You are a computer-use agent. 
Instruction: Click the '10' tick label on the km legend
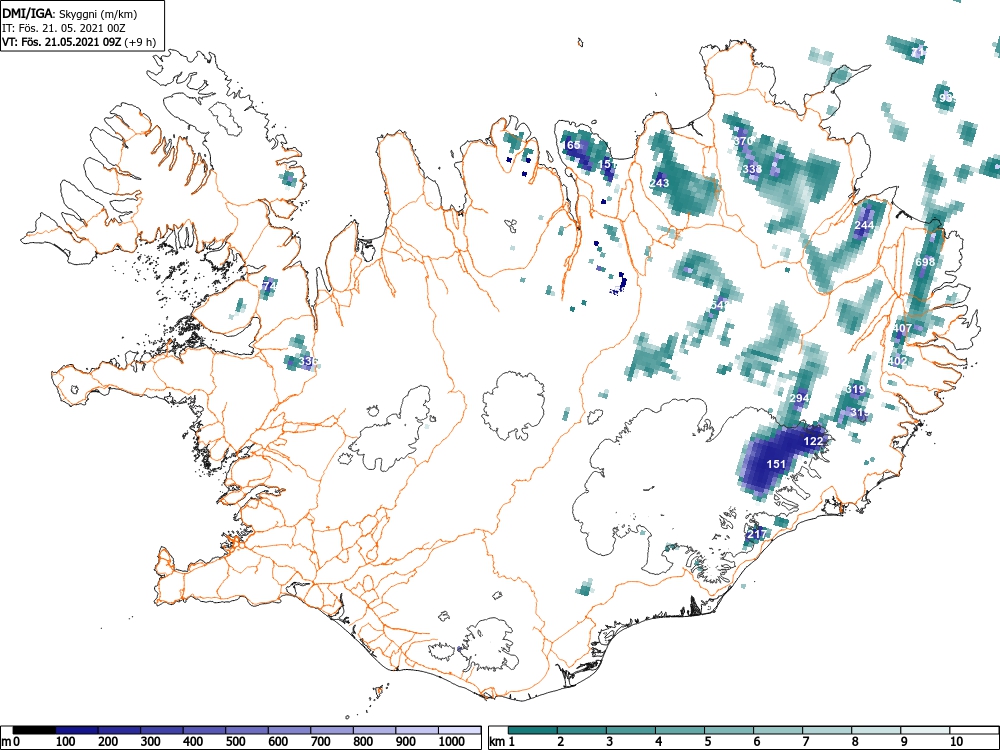pyautogui.click(x=956, y=742)
